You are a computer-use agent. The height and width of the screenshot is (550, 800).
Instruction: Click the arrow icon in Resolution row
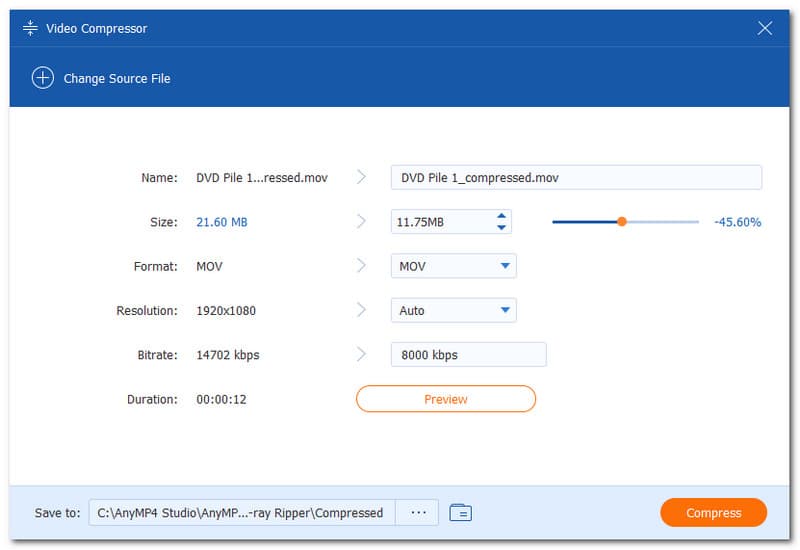tap(361, 310)
